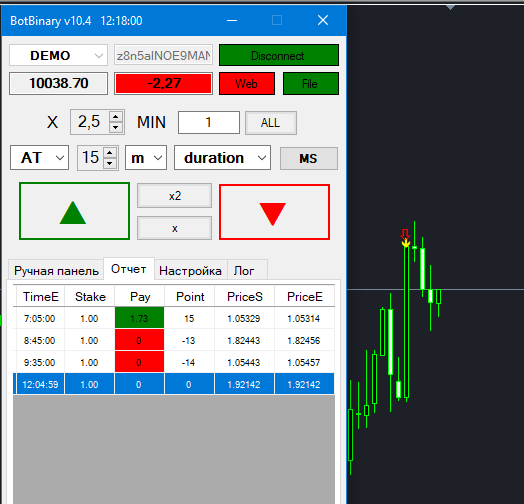
Task: Click the green File button
Action: tap(311, 83)
